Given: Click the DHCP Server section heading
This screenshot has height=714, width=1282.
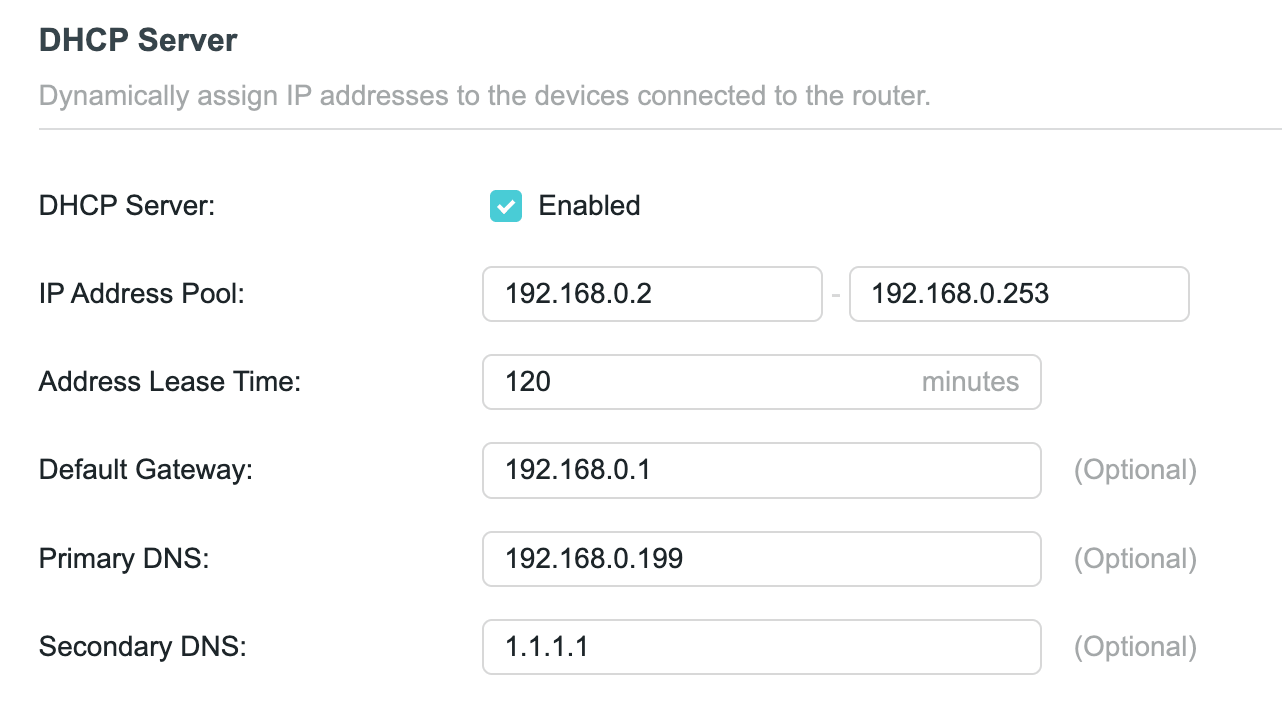Looking at the screenshot, I should [x=138, y=41].
